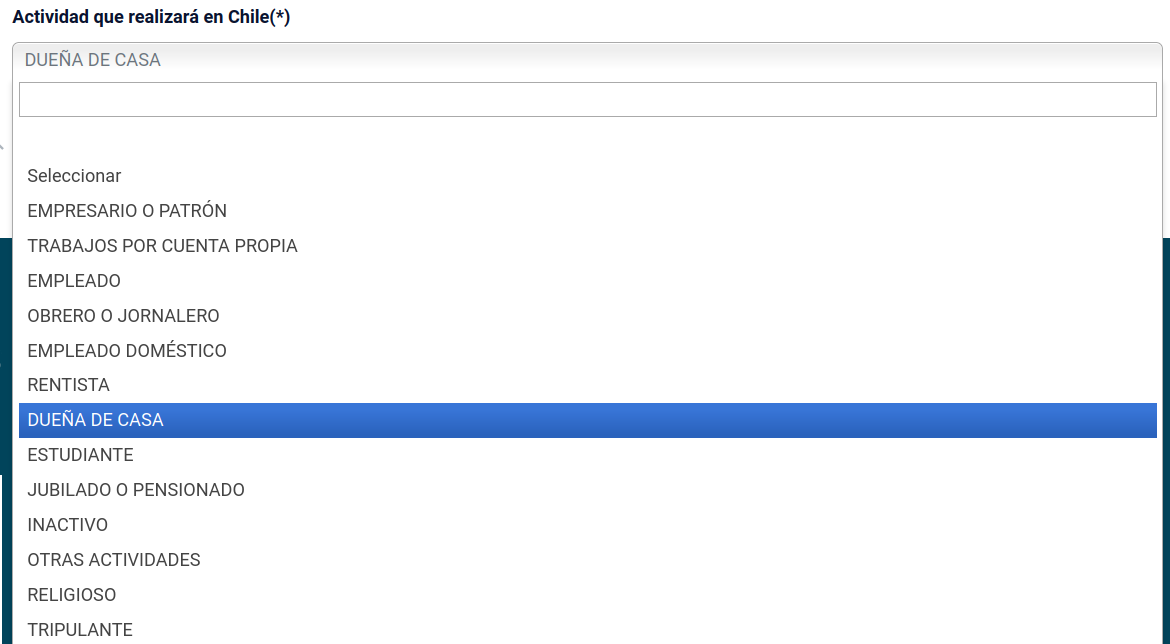
Task: Choose TRIPULANTE from the list
Action: click(80, 630)
